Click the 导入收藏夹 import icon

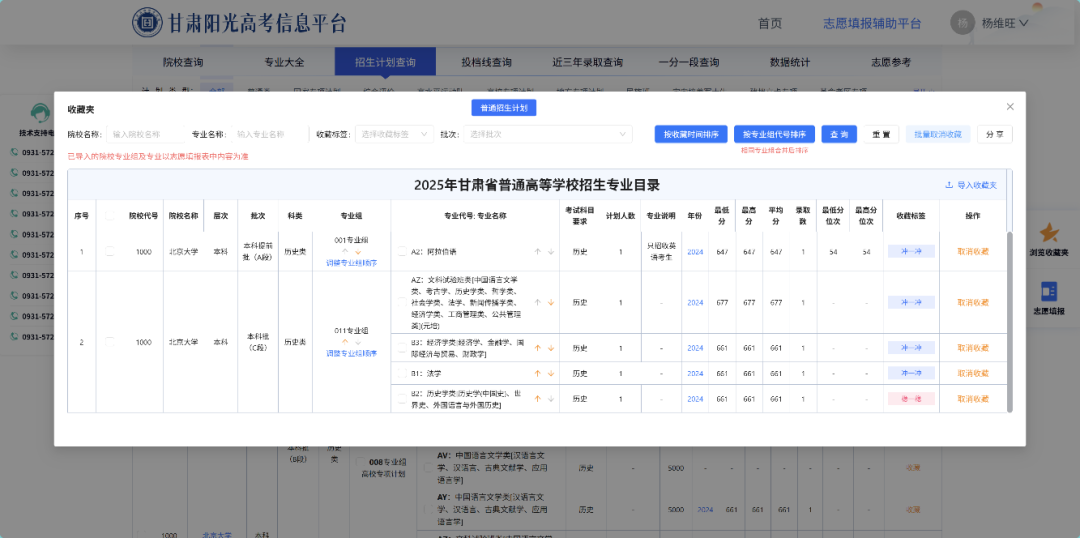tap(949, 185)
